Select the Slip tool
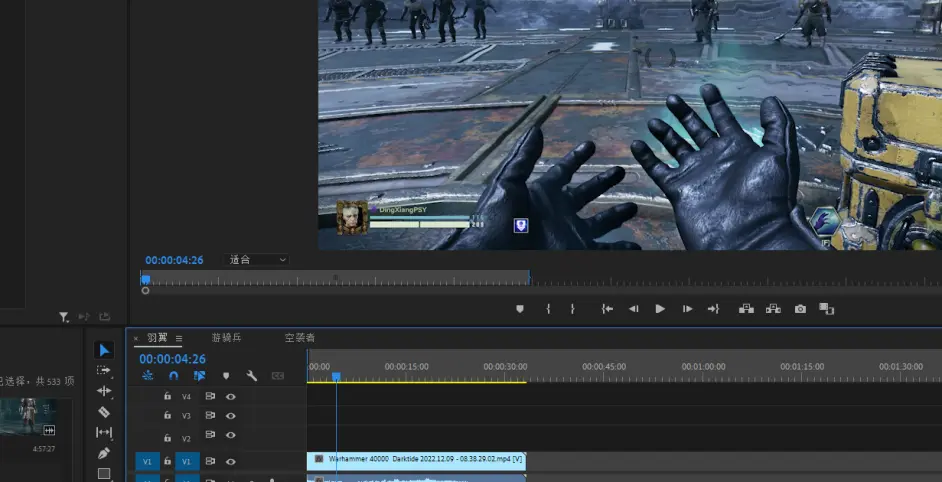 (104, 432)
